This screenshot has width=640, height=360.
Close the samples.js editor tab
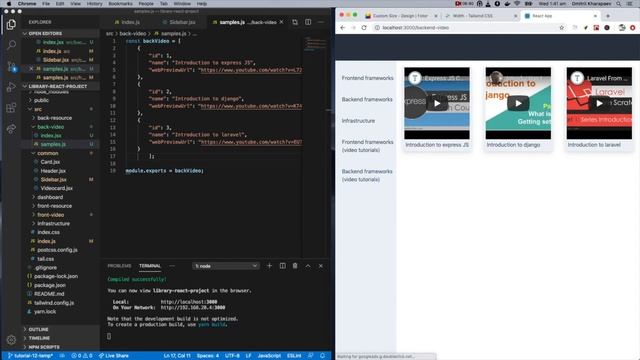point(282,22)
